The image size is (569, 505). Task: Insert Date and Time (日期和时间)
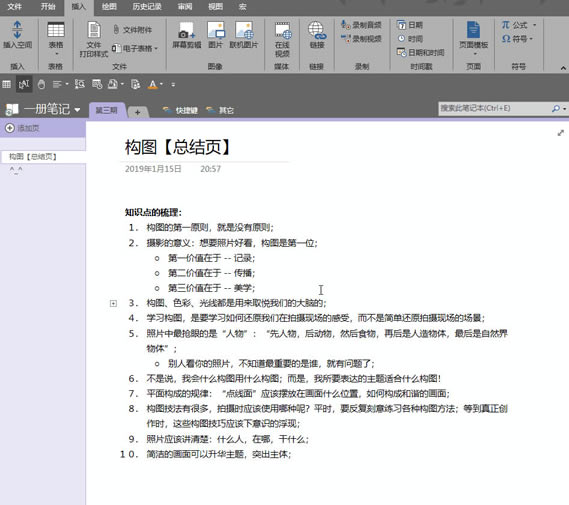point(420,52)
